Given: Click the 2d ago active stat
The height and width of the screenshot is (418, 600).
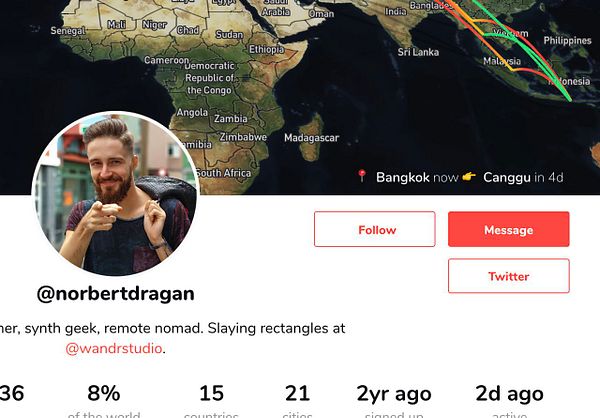Looking at the screenshot, I should [x=509, y=401].
